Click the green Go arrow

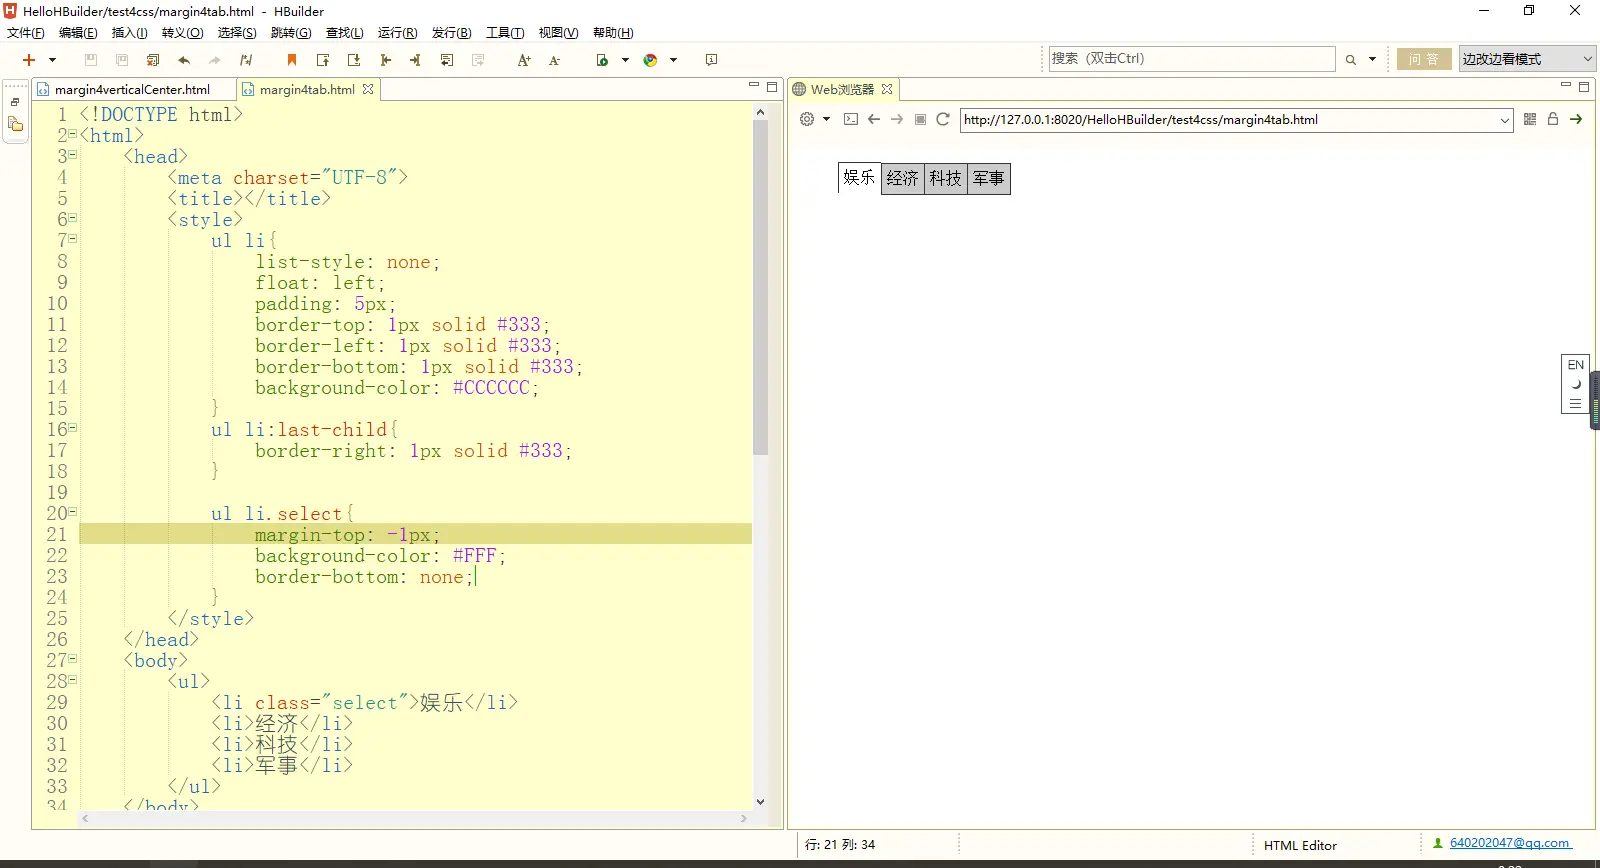(x=1577, y=119)
